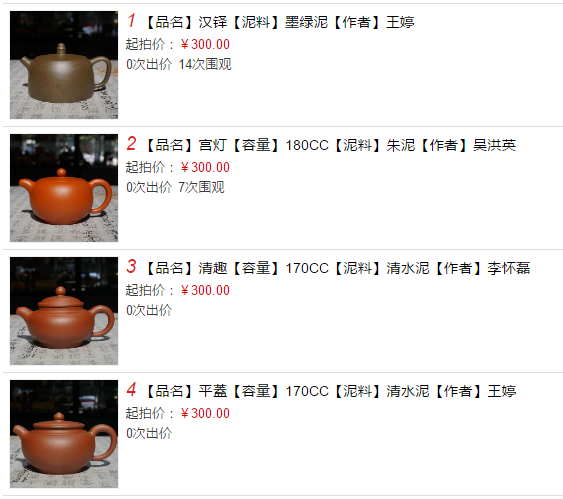Viewport: 563px width, 499px height.
Task: Open listing title 平盖 170CC 清水泥 王婷
Action: click(330, 391)
